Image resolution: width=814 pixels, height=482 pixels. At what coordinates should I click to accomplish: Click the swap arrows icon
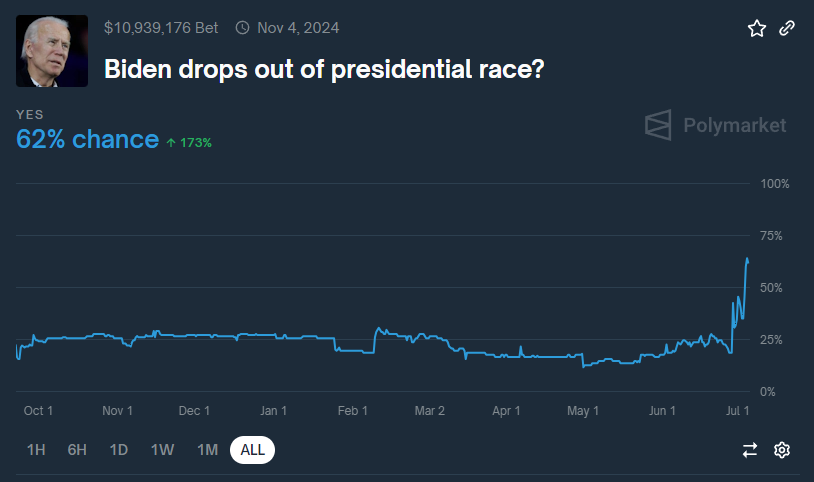pyautogui.click(x=750, y=450)
